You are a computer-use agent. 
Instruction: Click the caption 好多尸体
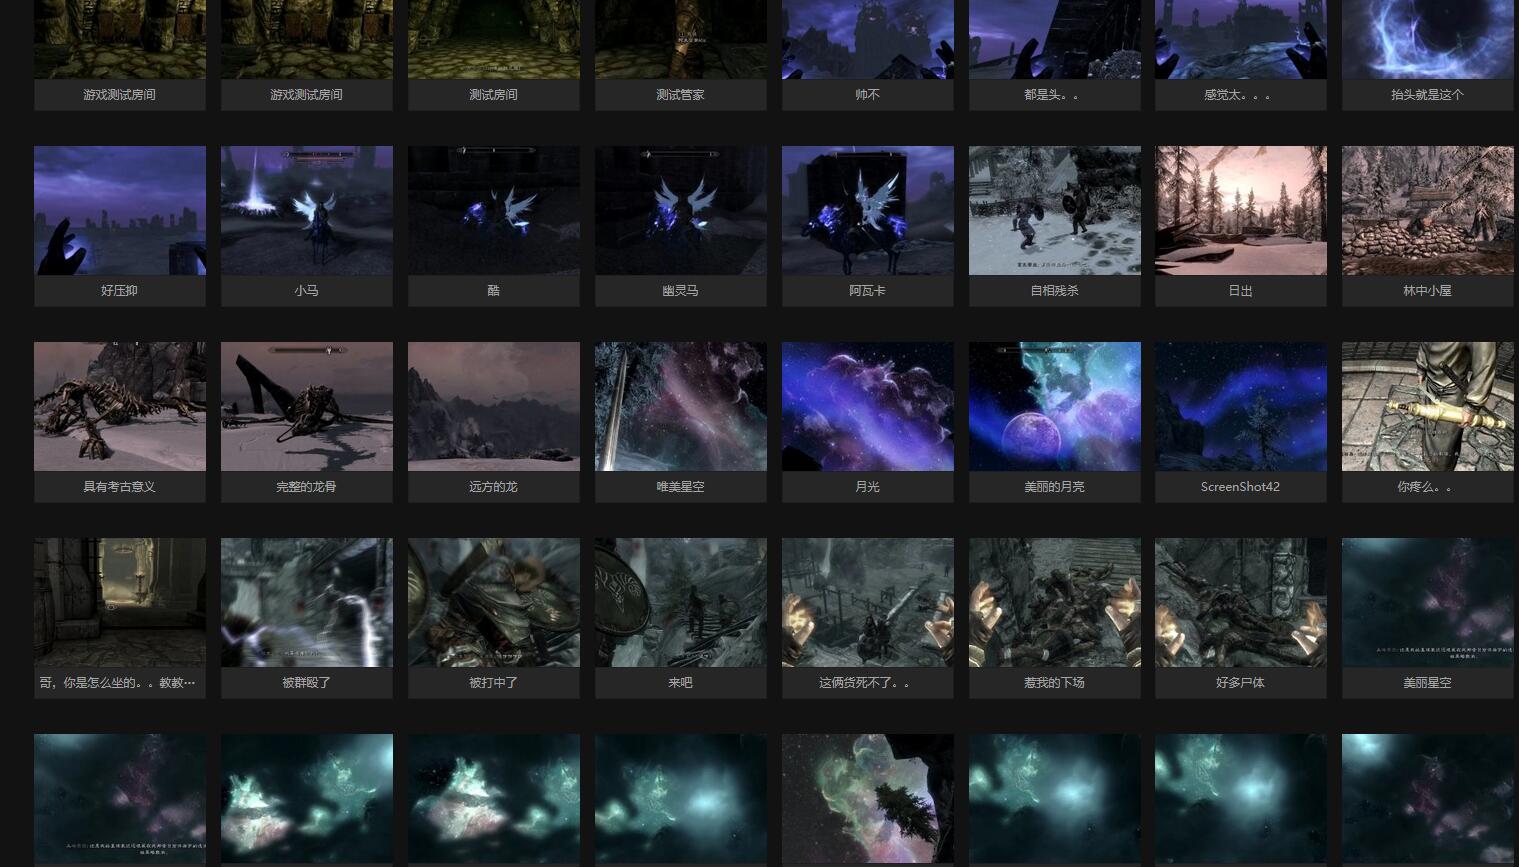pyautogui.click(x=1240, y=683)
